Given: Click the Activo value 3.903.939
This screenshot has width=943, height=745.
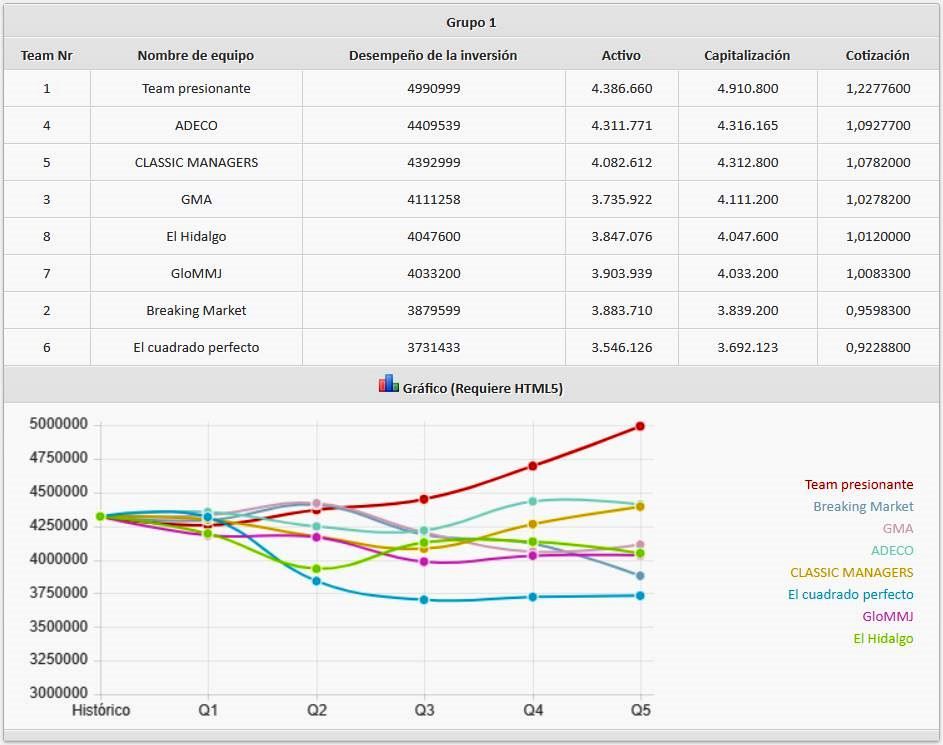Looking at the screenshot, I should [x=622, y=274].
